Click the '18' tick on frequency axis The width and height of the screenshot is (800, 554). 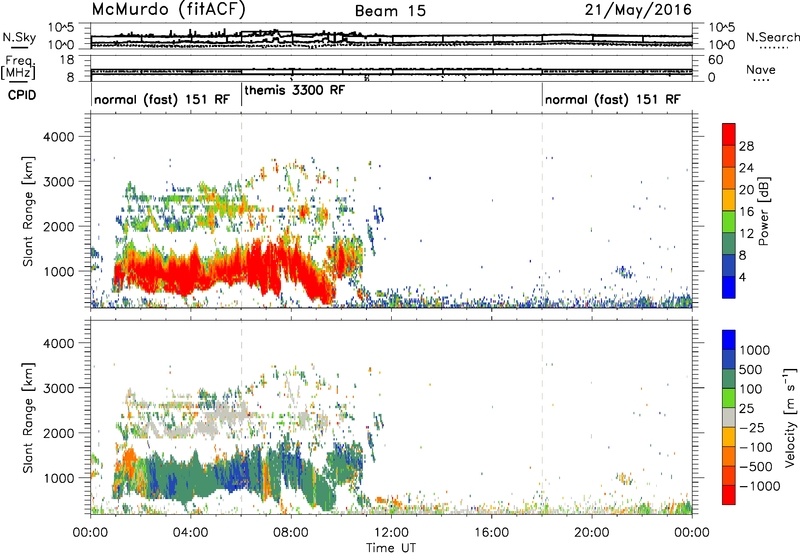click(x=67, y=60)
